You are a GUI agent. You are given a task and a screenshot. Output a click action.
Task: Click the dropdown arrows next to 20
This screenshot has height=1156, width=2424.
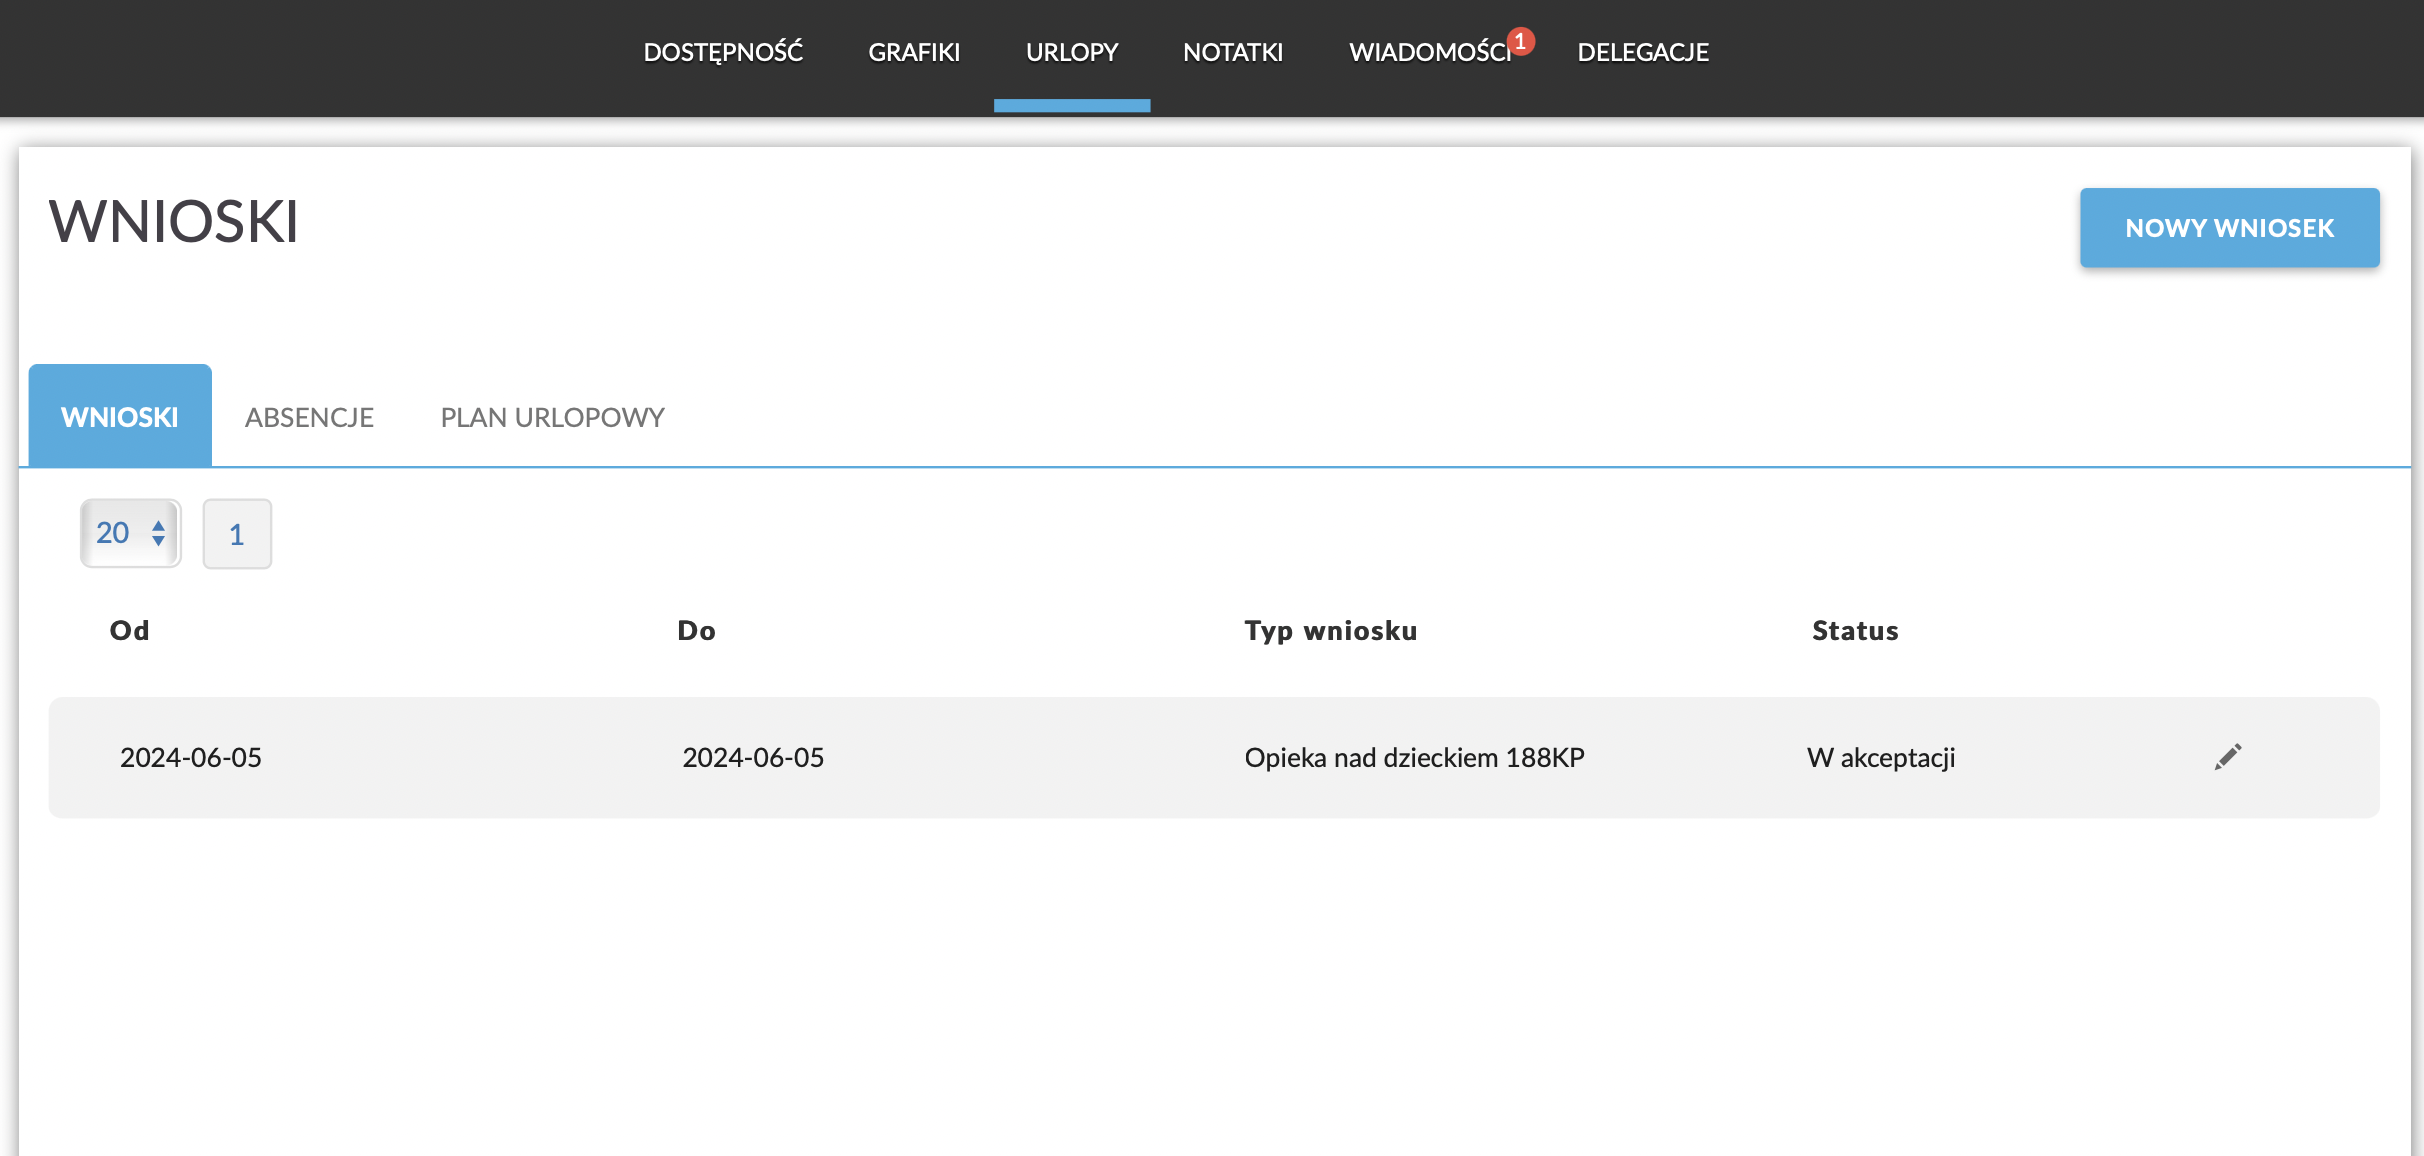point(158,533)
